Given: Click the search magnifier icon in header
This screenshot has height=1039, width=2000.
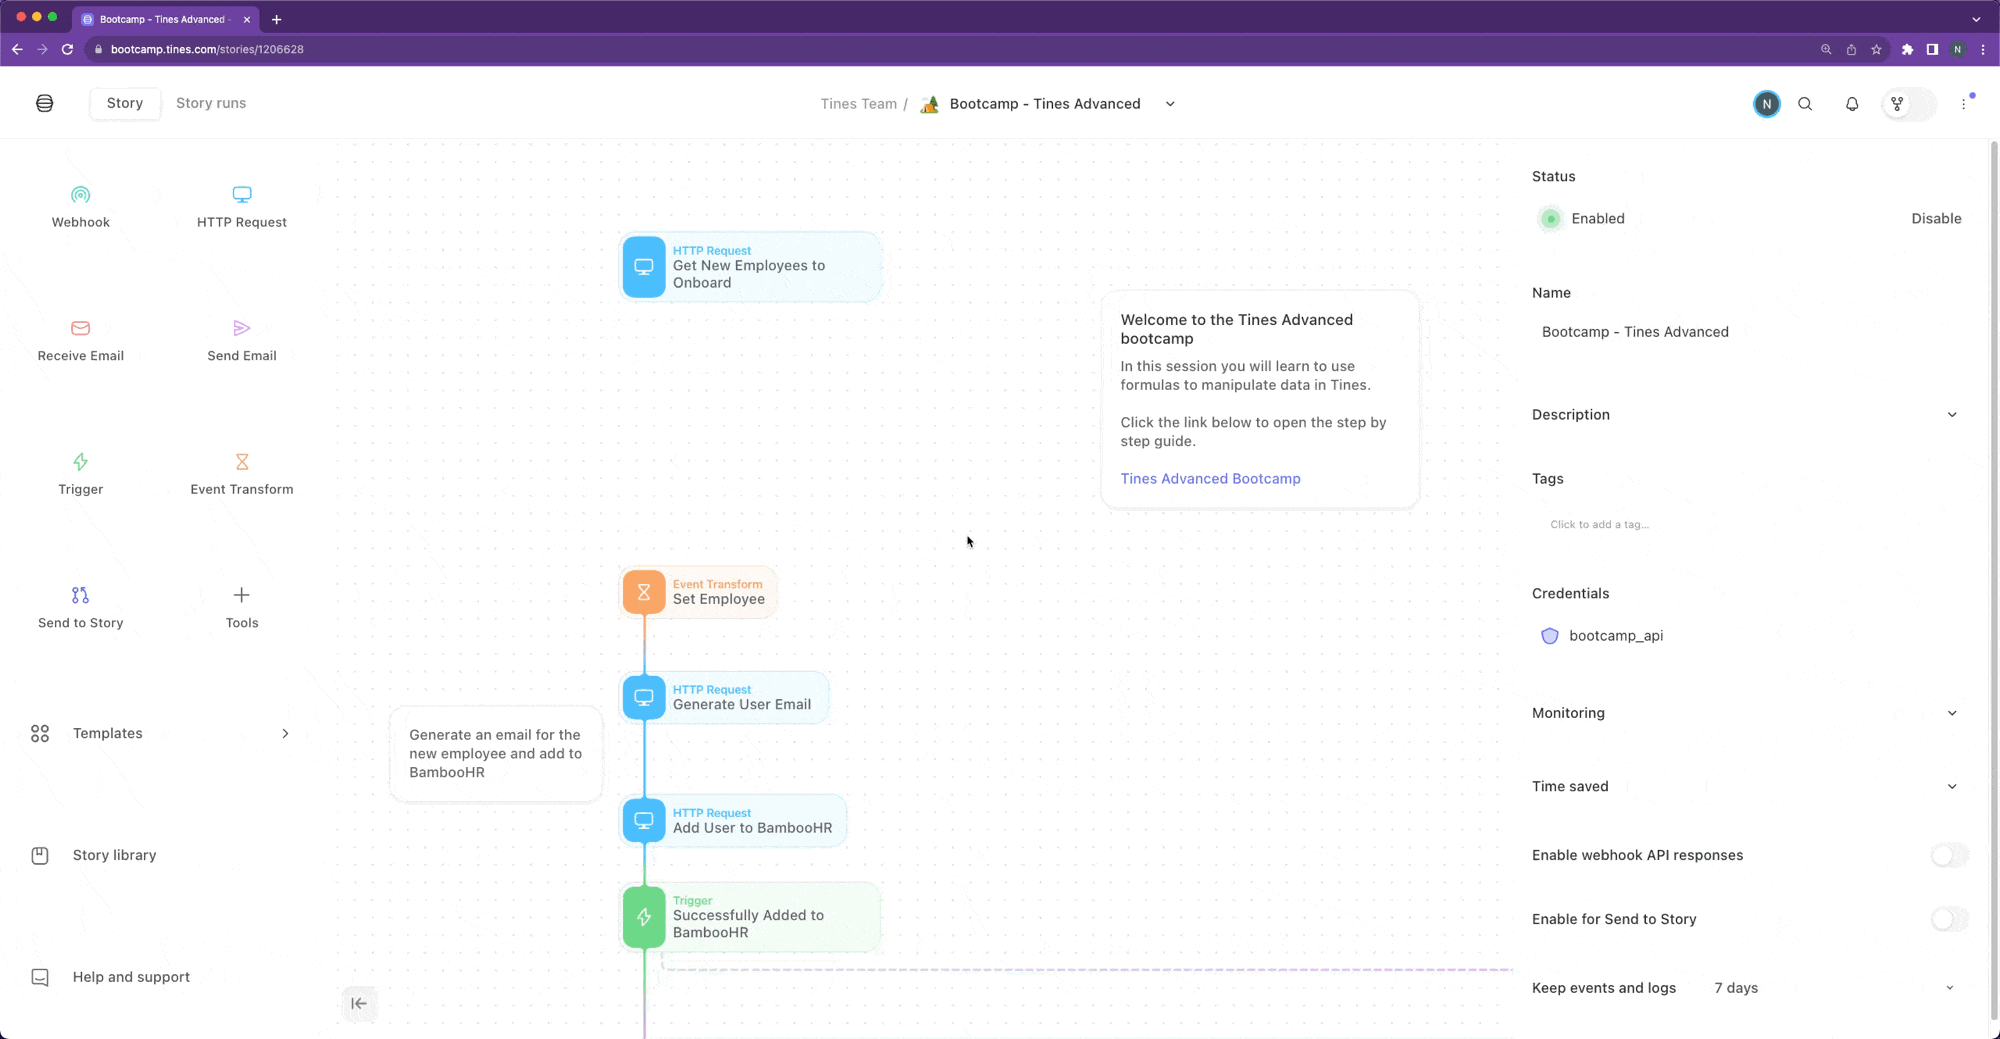Looking at the screenshot, I should pos(1805,104).
